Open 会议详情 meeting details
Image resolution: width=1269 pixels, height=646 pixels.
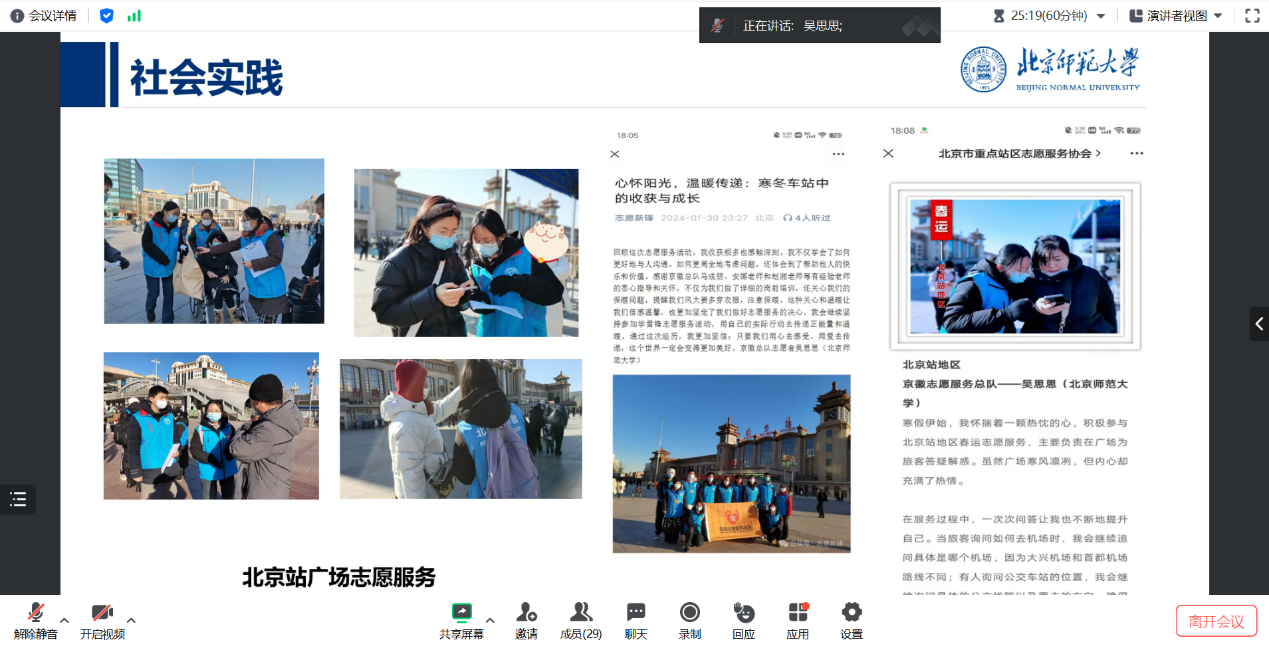(x=43, y=15)
